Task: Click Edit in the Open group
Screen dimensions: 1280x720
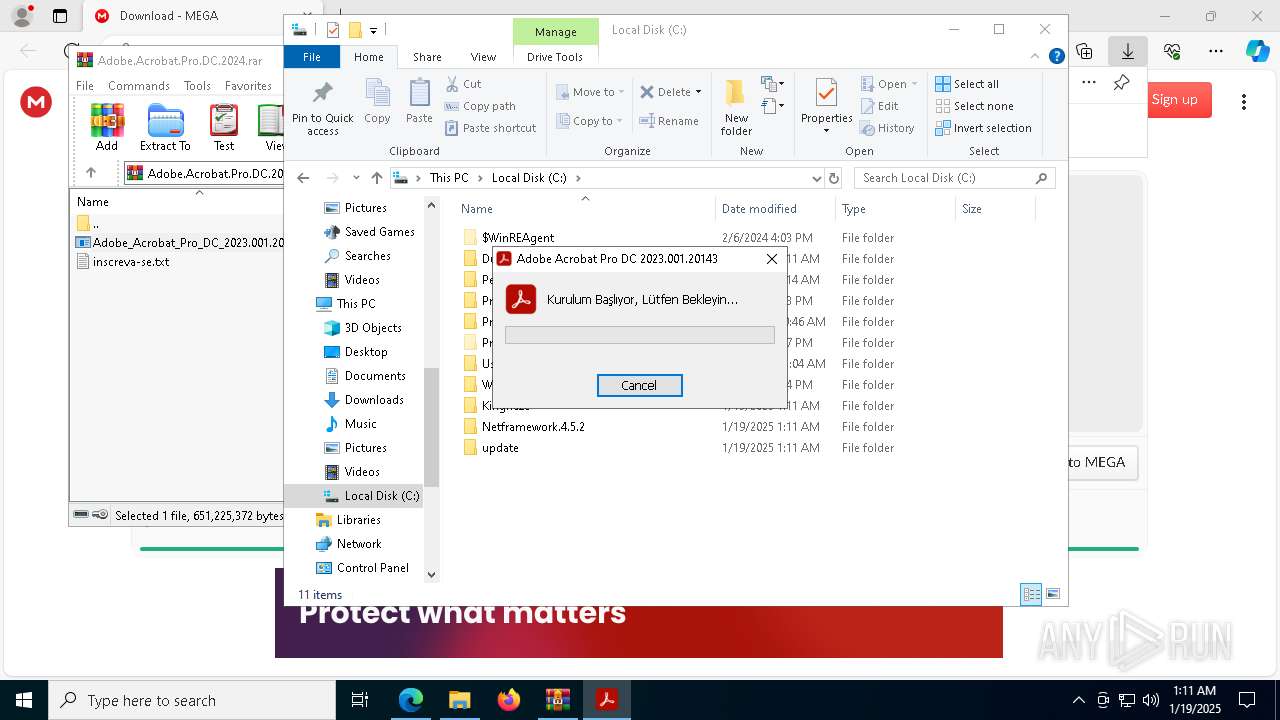Action: 879,106
